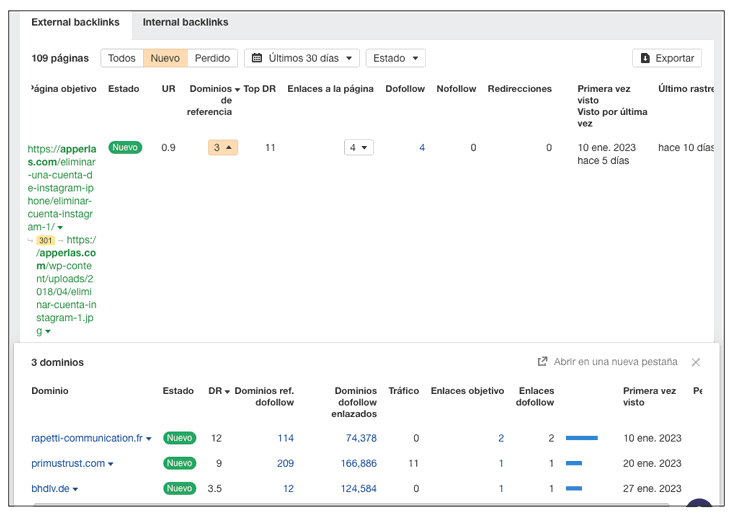Click the 301 redirect badge
Viewport: 730px width, 514px height.
[45, 240]
